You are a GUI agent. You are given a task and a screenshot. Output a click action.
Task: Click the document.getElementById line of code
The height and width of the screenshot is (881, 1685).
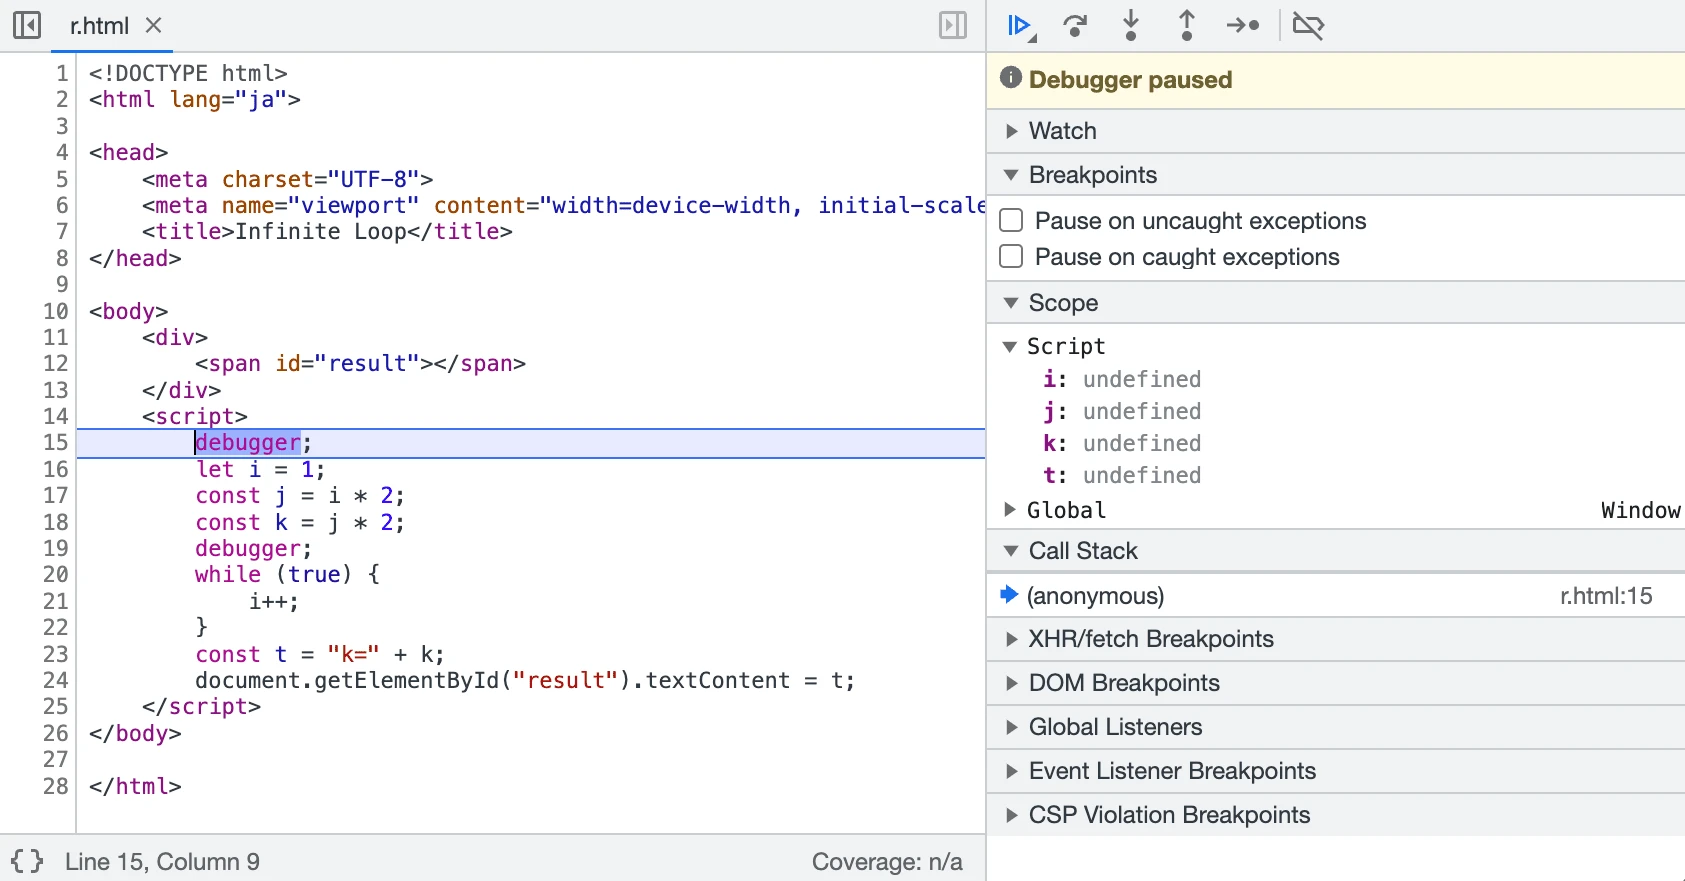coord(525,680)
